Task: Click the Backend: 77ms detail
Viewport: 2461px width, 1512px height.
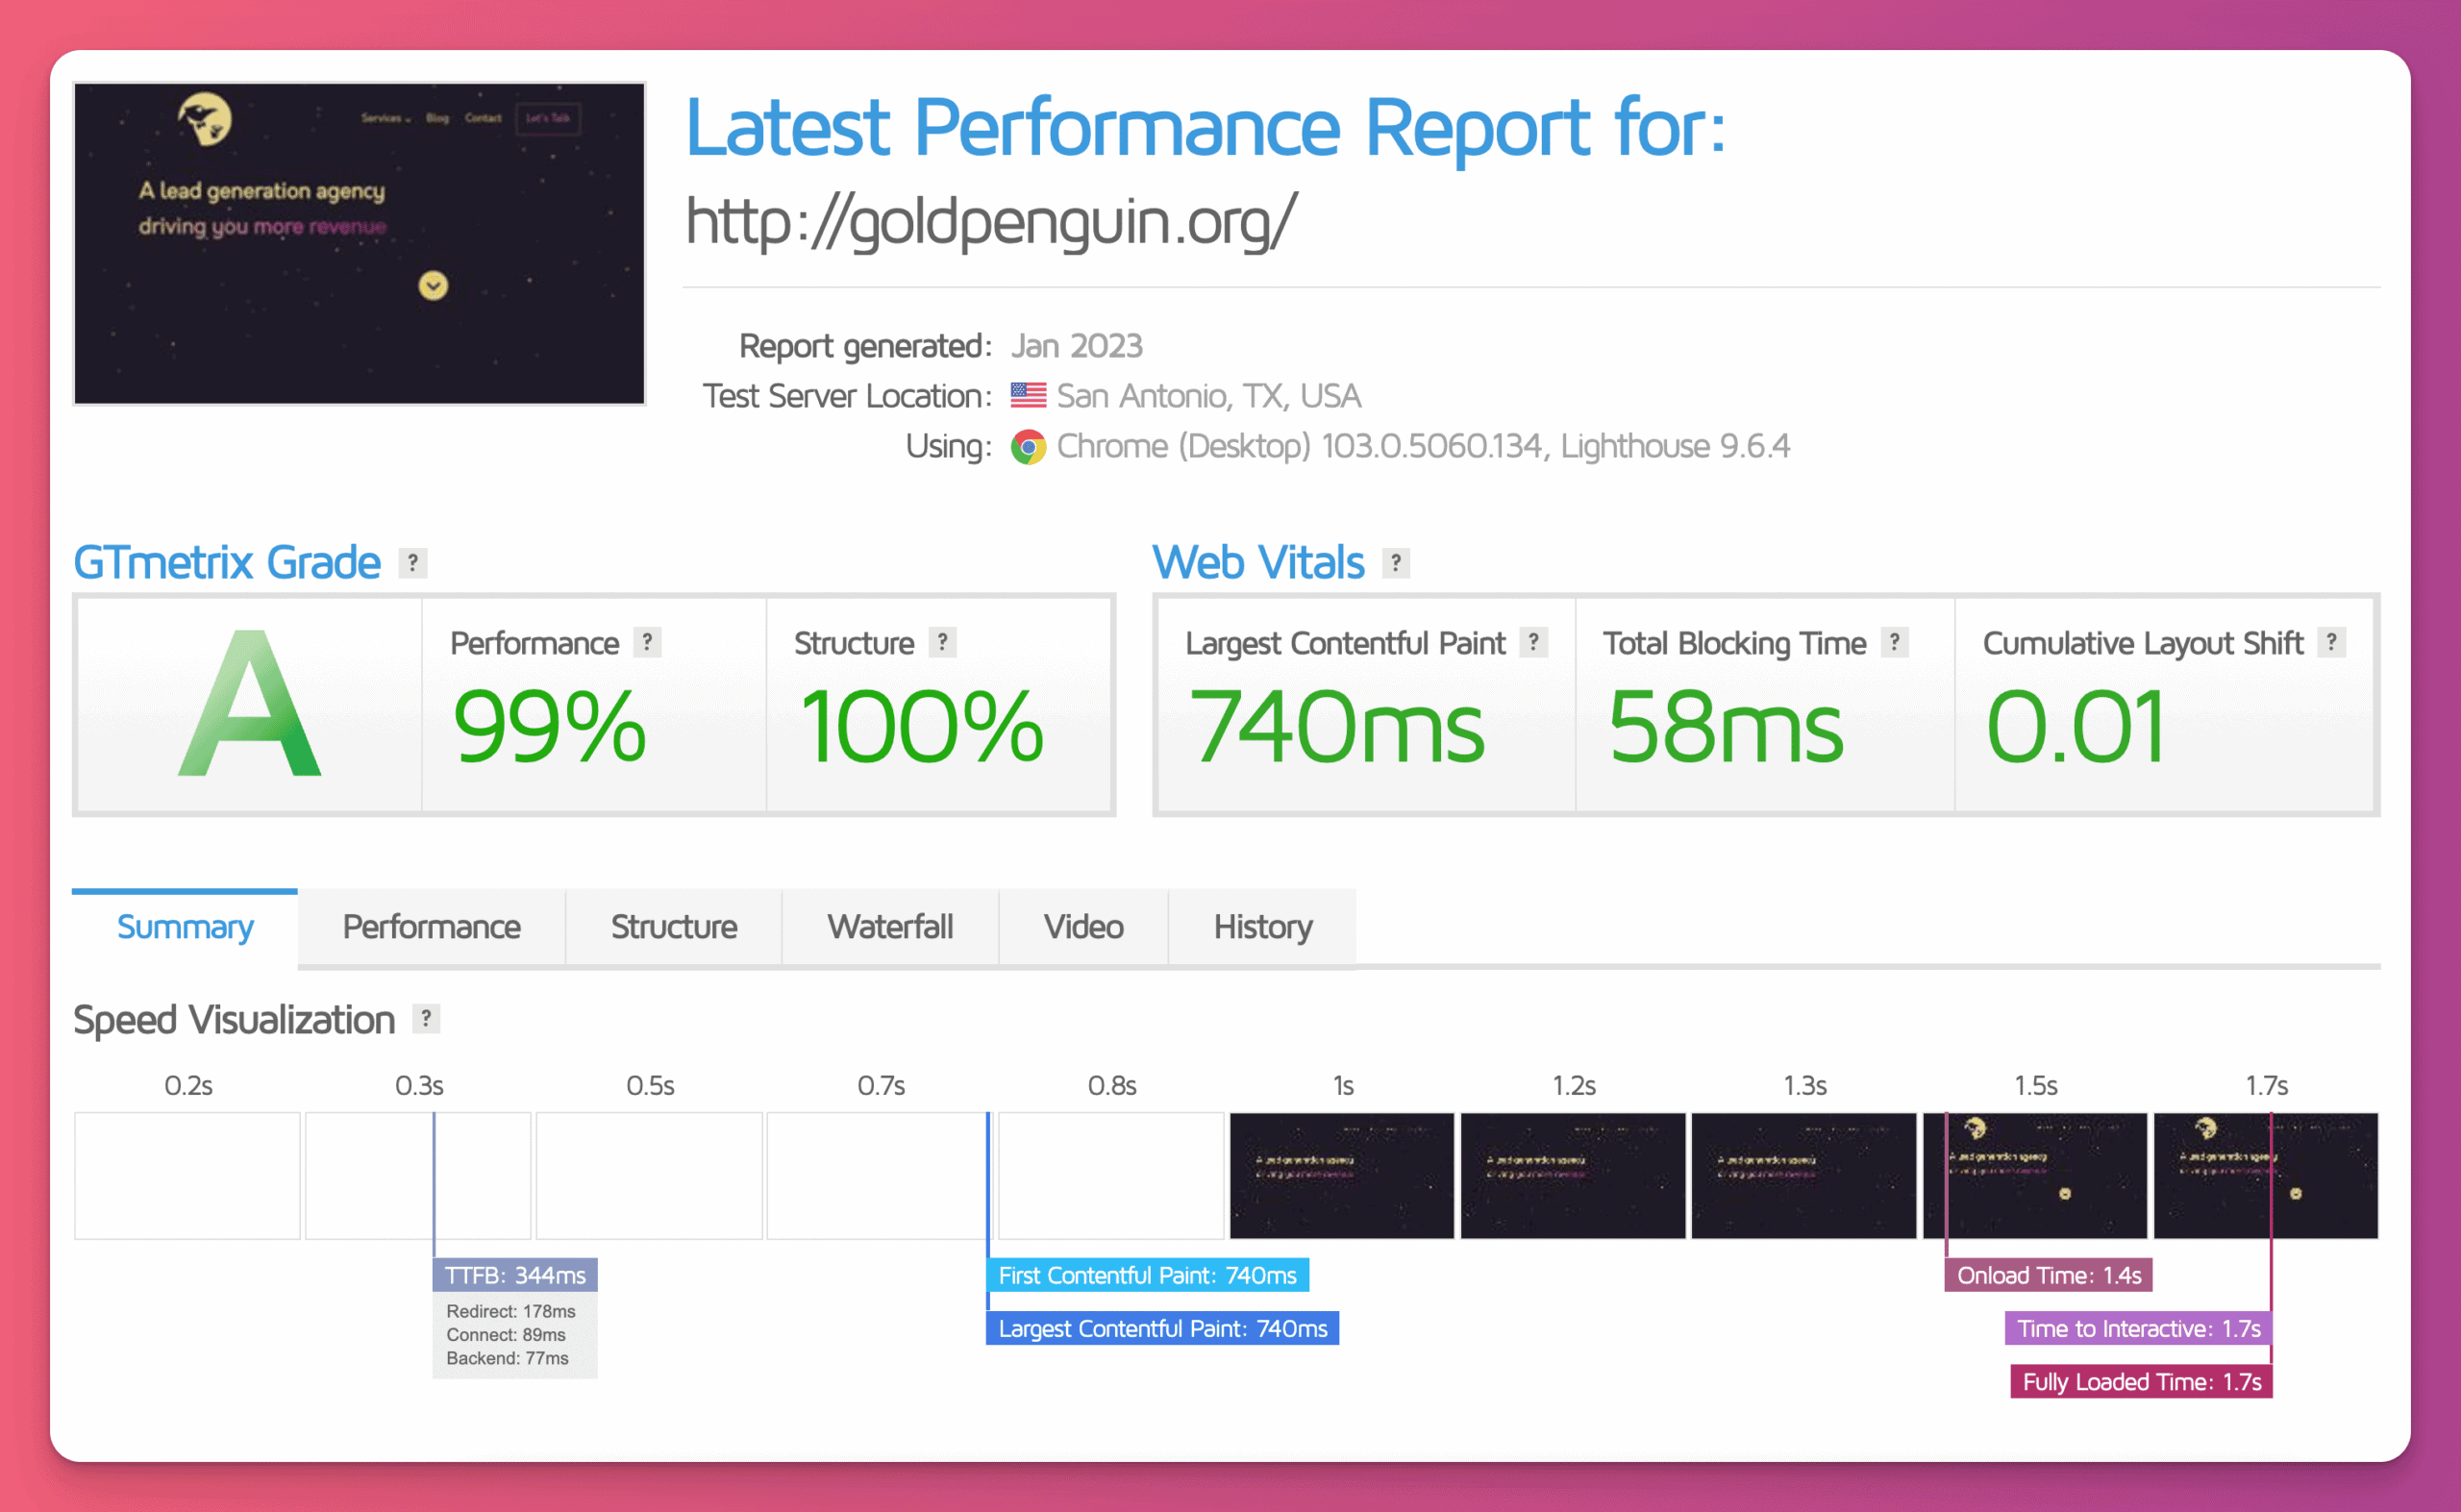Action: [x=507, y=1358]
